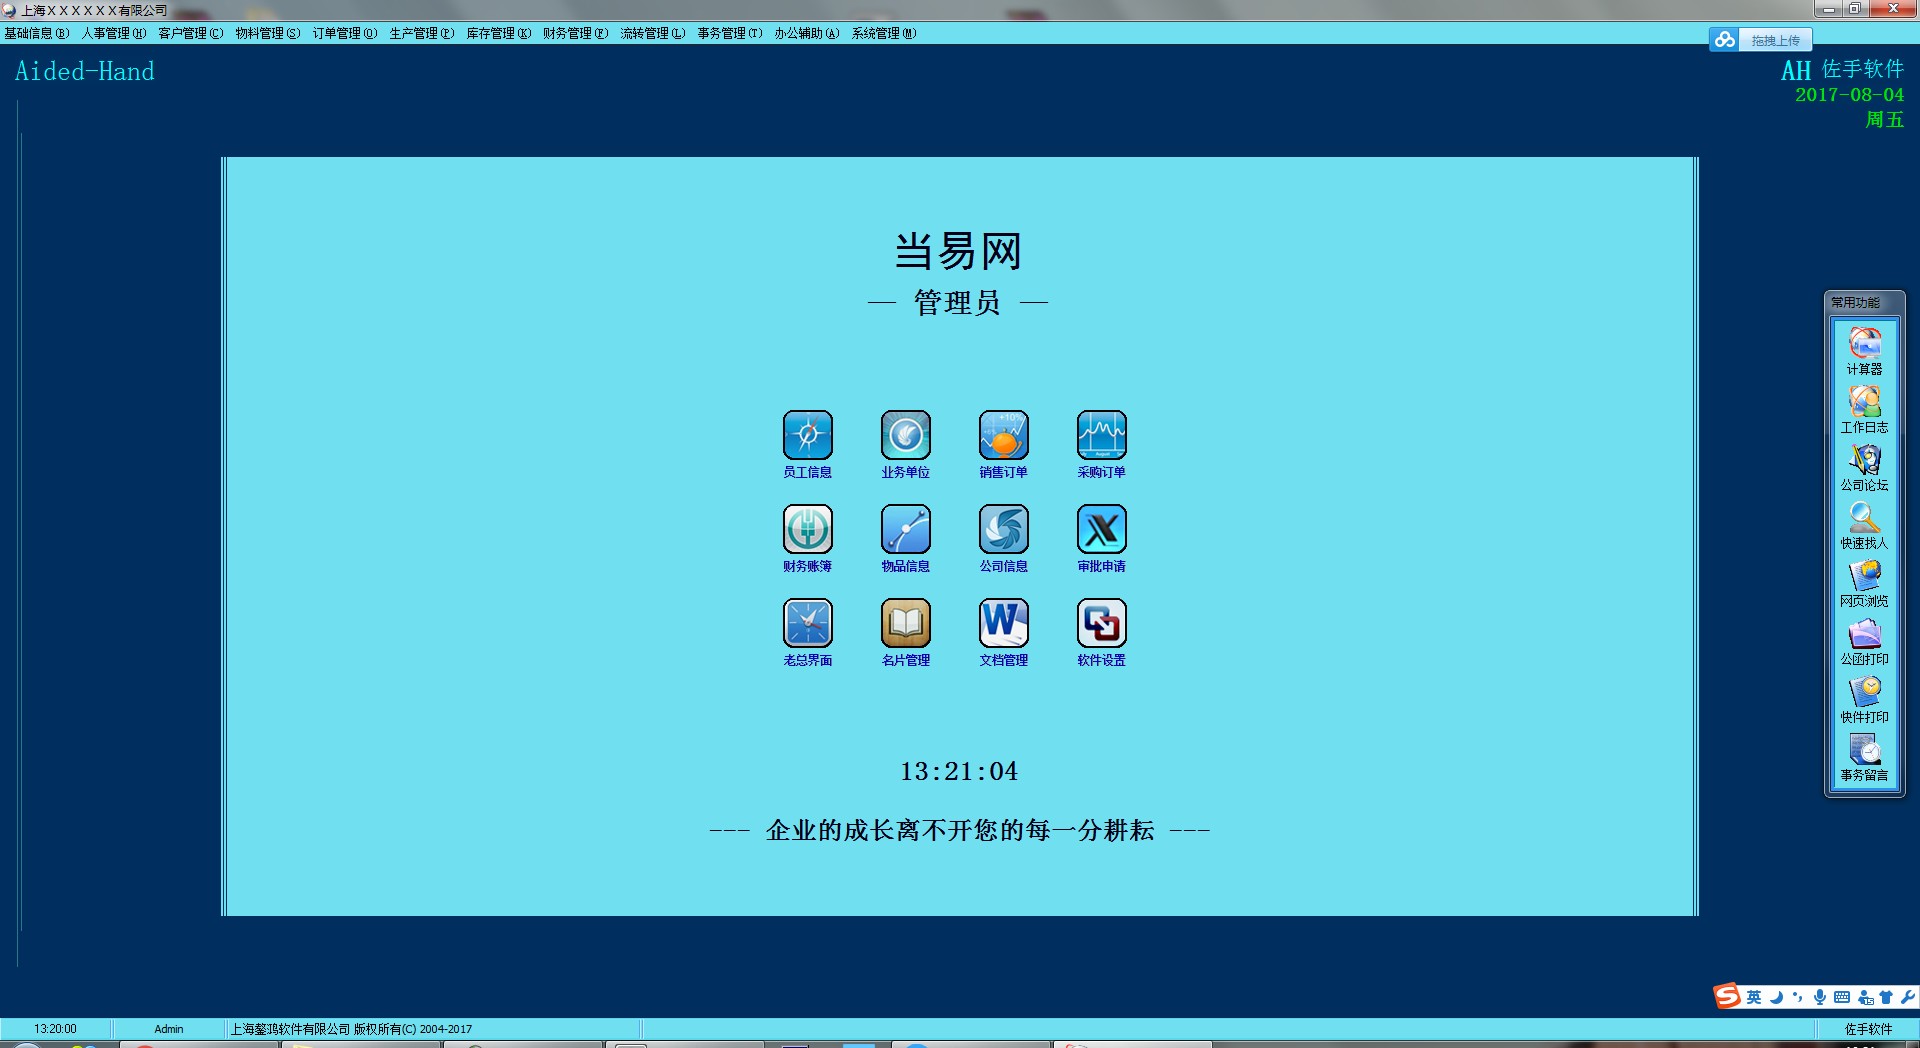Viewport: 1920px width, 1048px height.
Task: Open the 人事管理 (HR Management) menu
Action: 113,33
